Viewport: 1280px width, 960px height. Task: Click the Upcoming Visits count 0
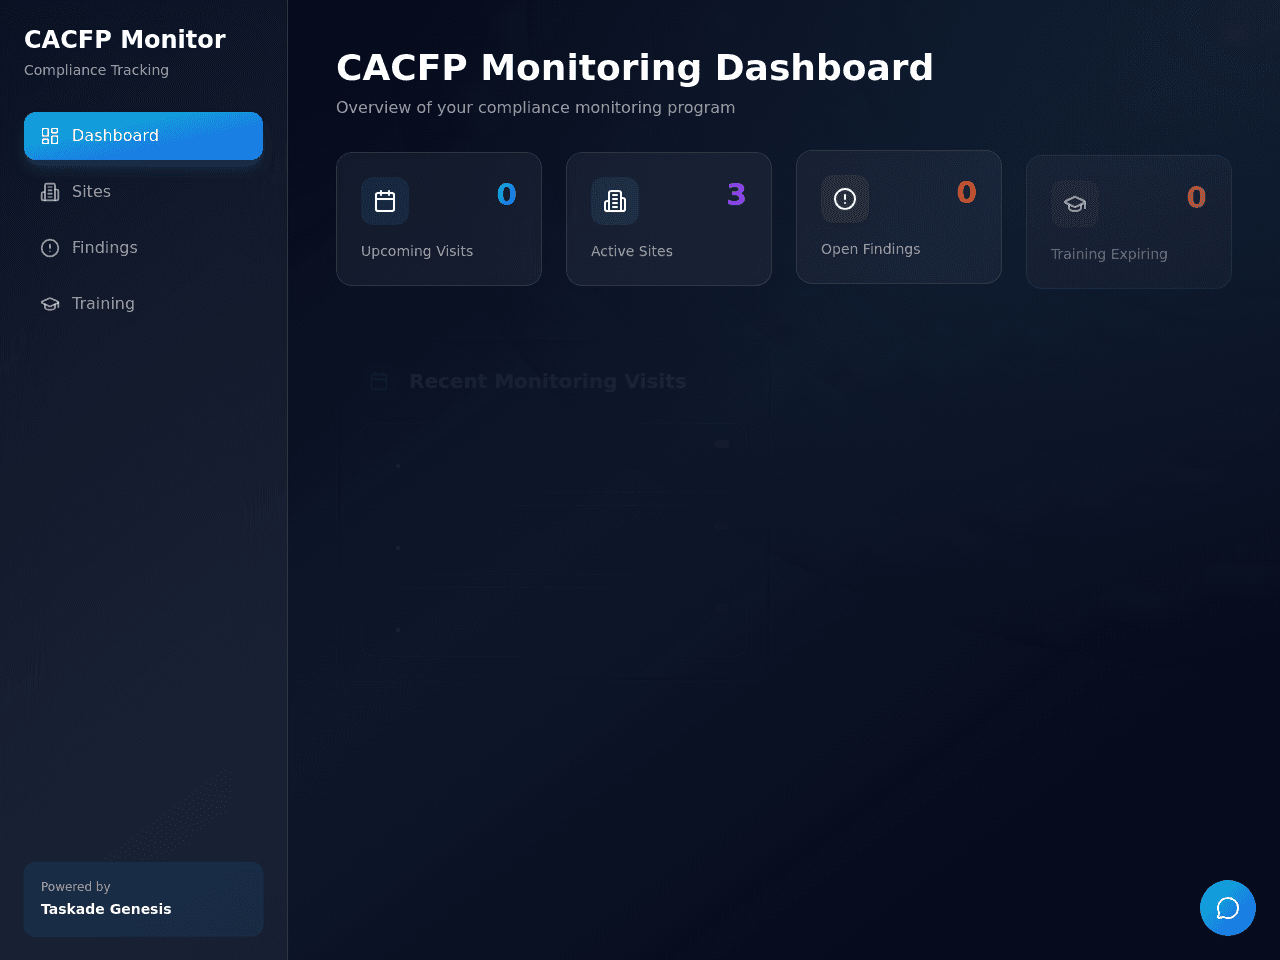507,195
